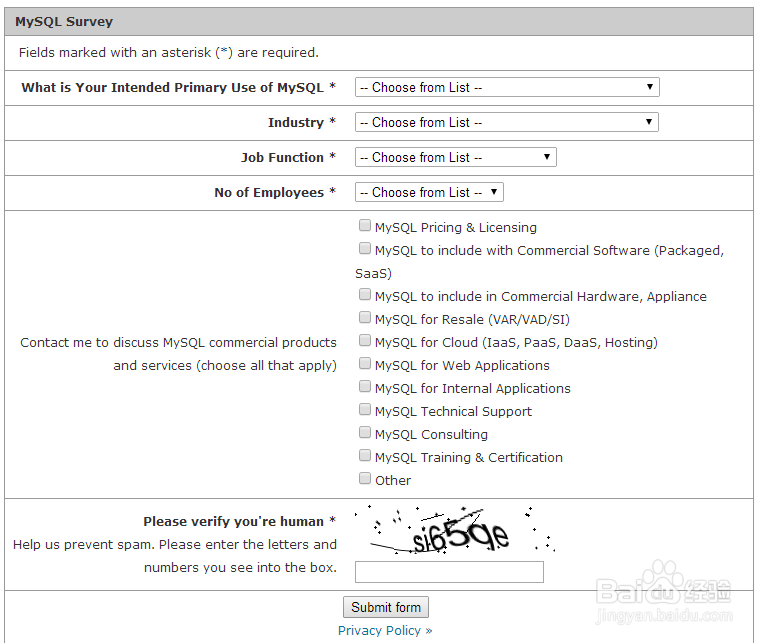Screen dimensions: 777x643
Task: Open the Job Function dropdown
Action: [455, 158]
